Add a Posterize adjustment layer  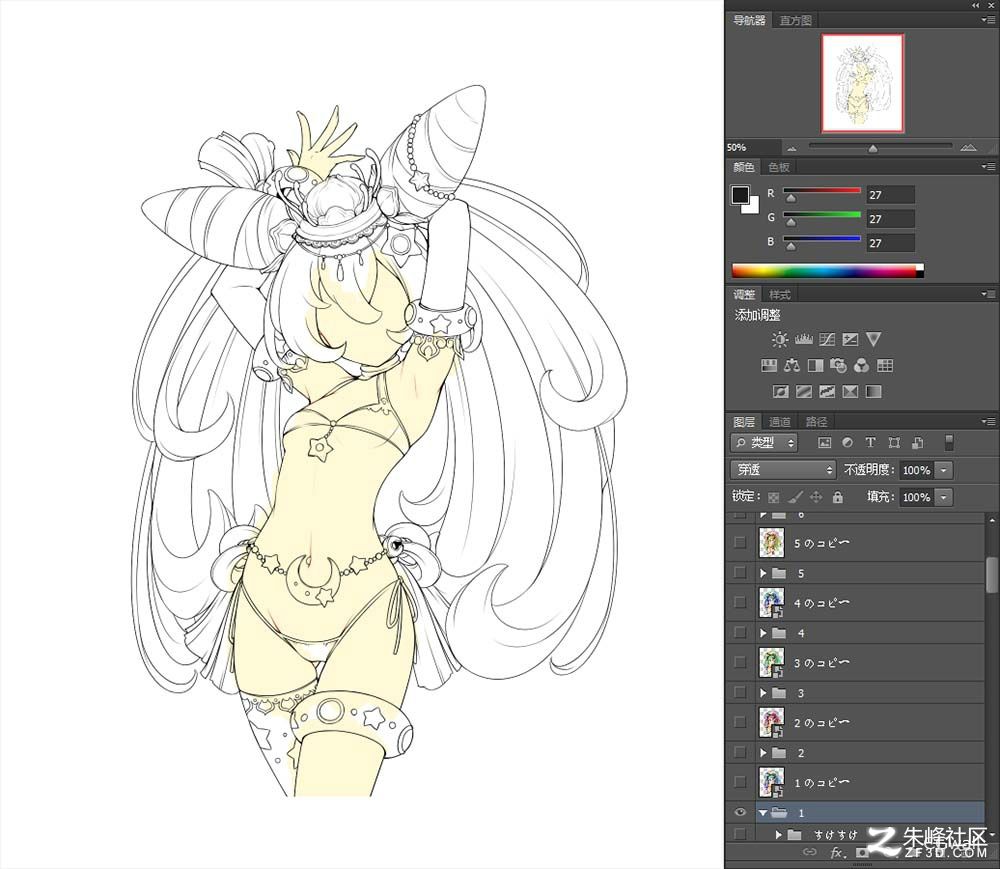804,391
